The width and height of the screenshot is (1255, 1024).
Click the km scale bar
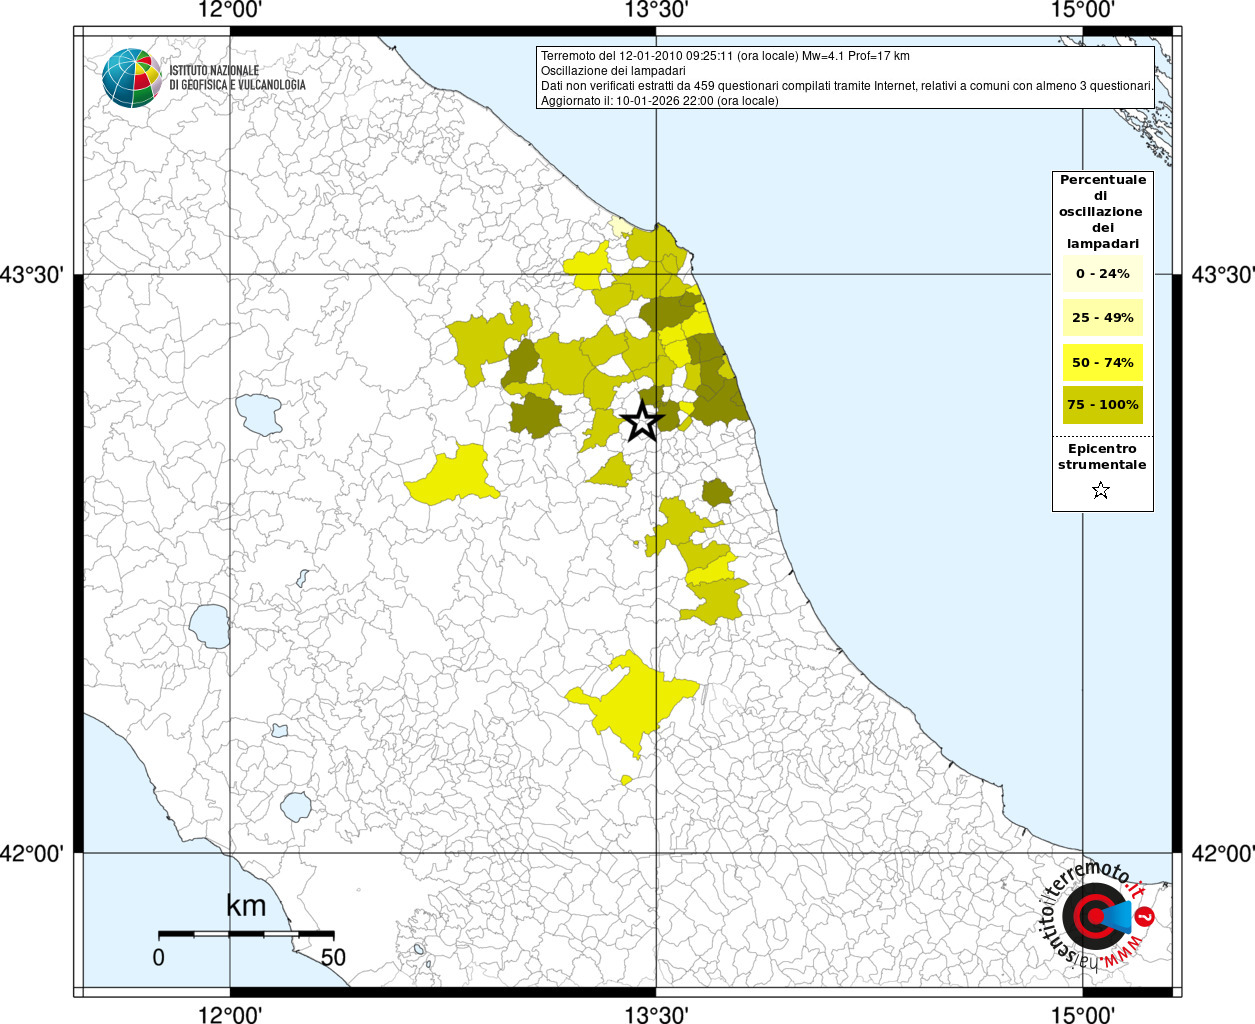coord(246,934)
